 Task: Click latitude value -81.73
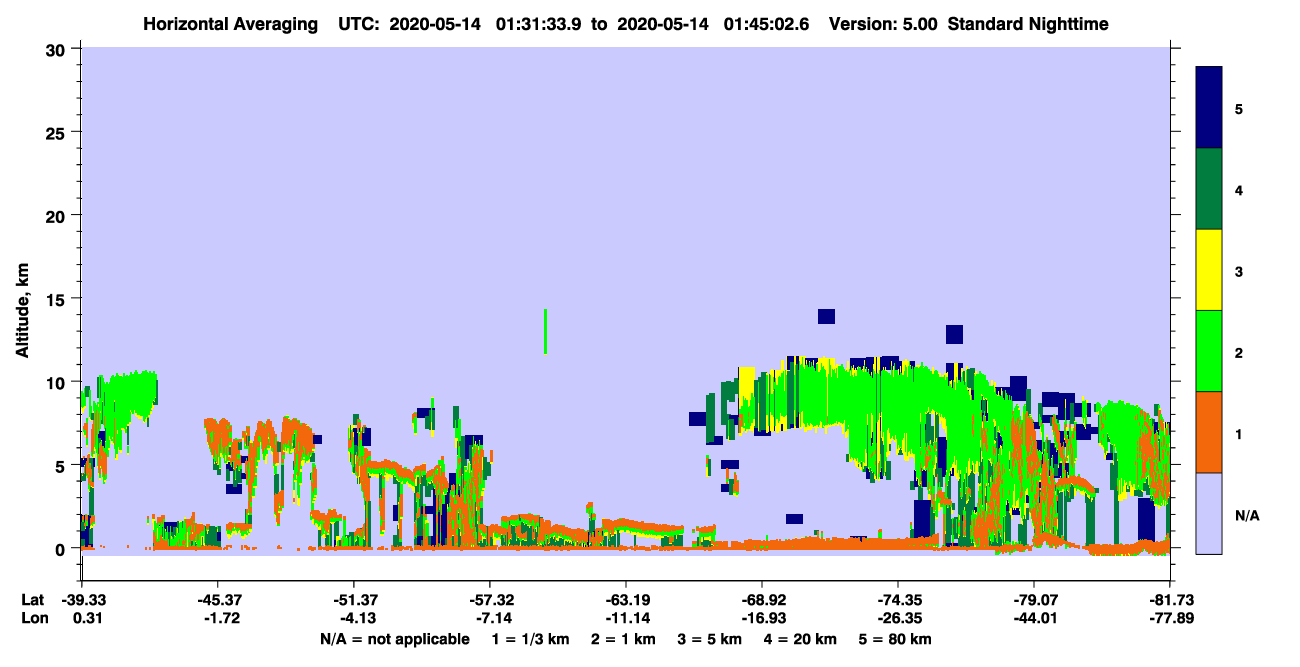(1170, 600)
